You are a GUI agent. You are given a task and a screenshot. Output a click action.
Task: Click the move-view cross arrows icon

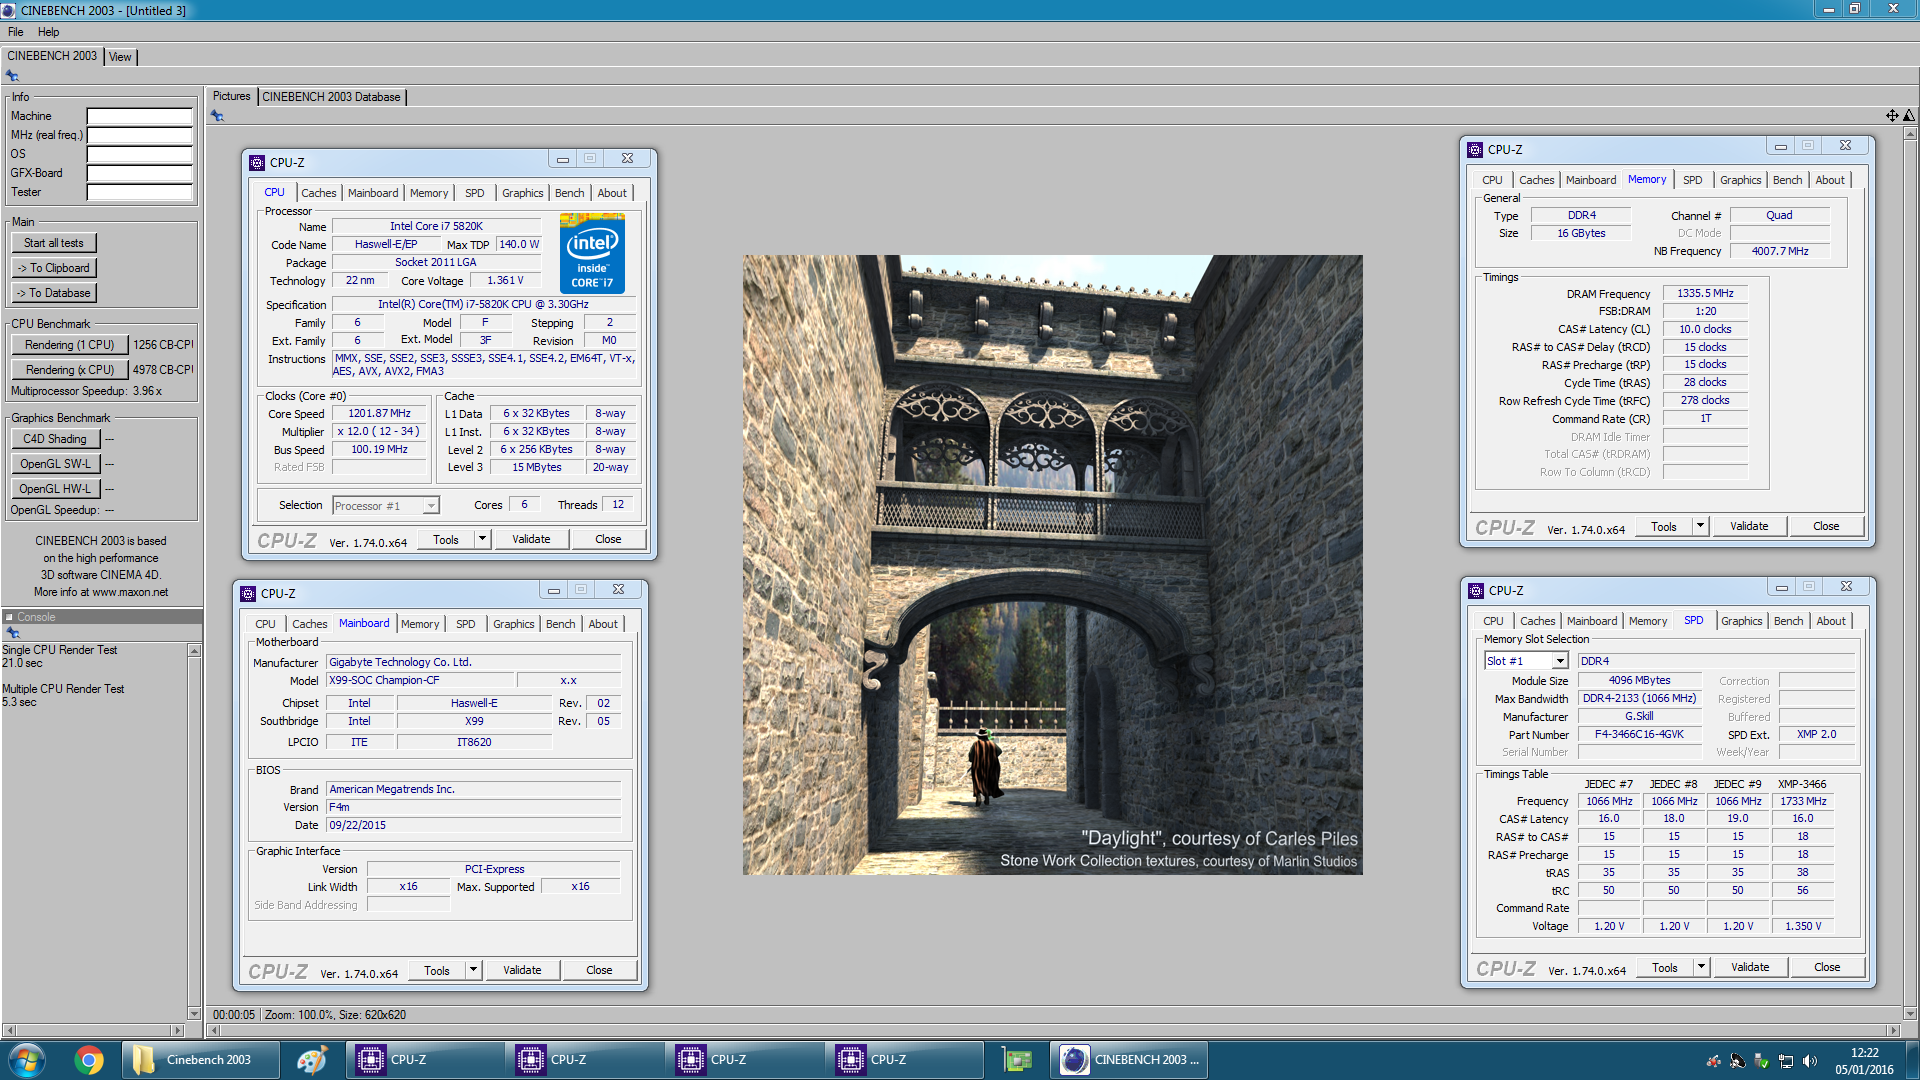tap(1892, 116)
